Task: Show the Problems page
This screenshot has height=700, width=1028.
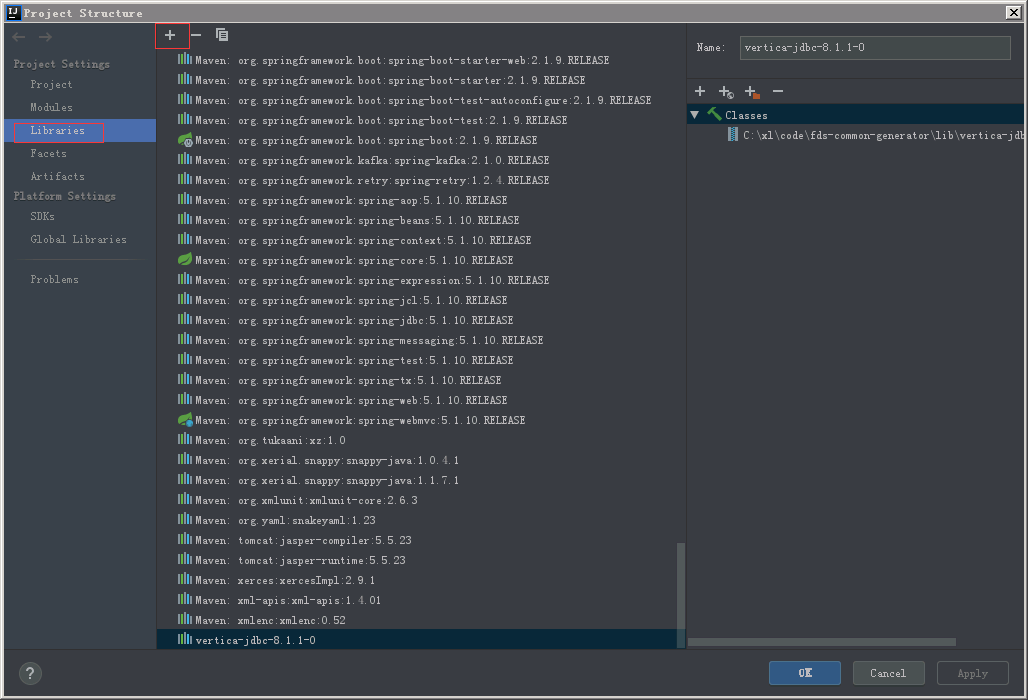Action: point(54,279)
